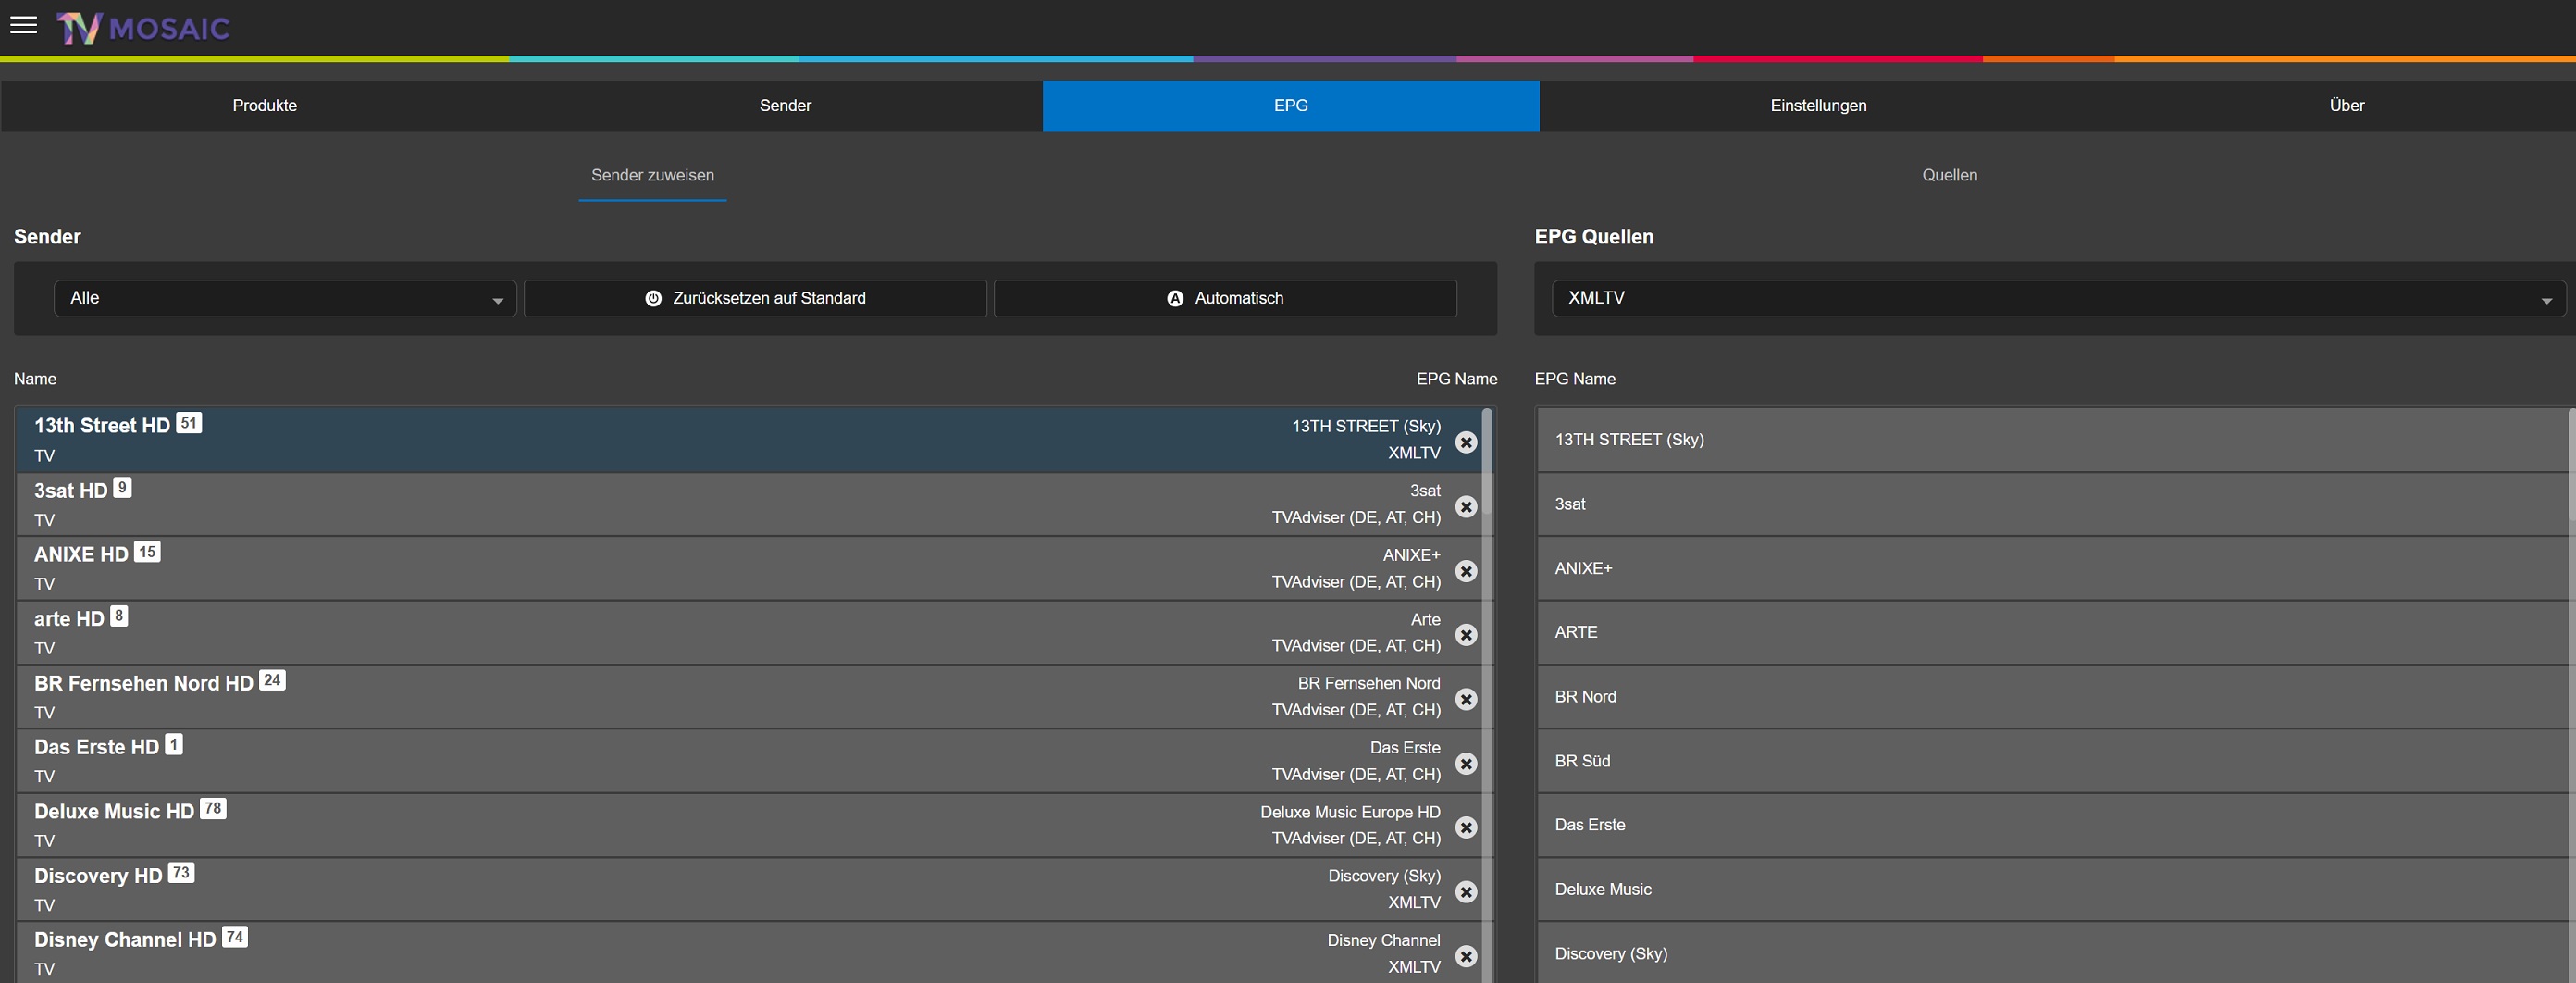Open the Alle channel filter dropdown
This screenshot has width=2576, height=983.
[285, 298]
